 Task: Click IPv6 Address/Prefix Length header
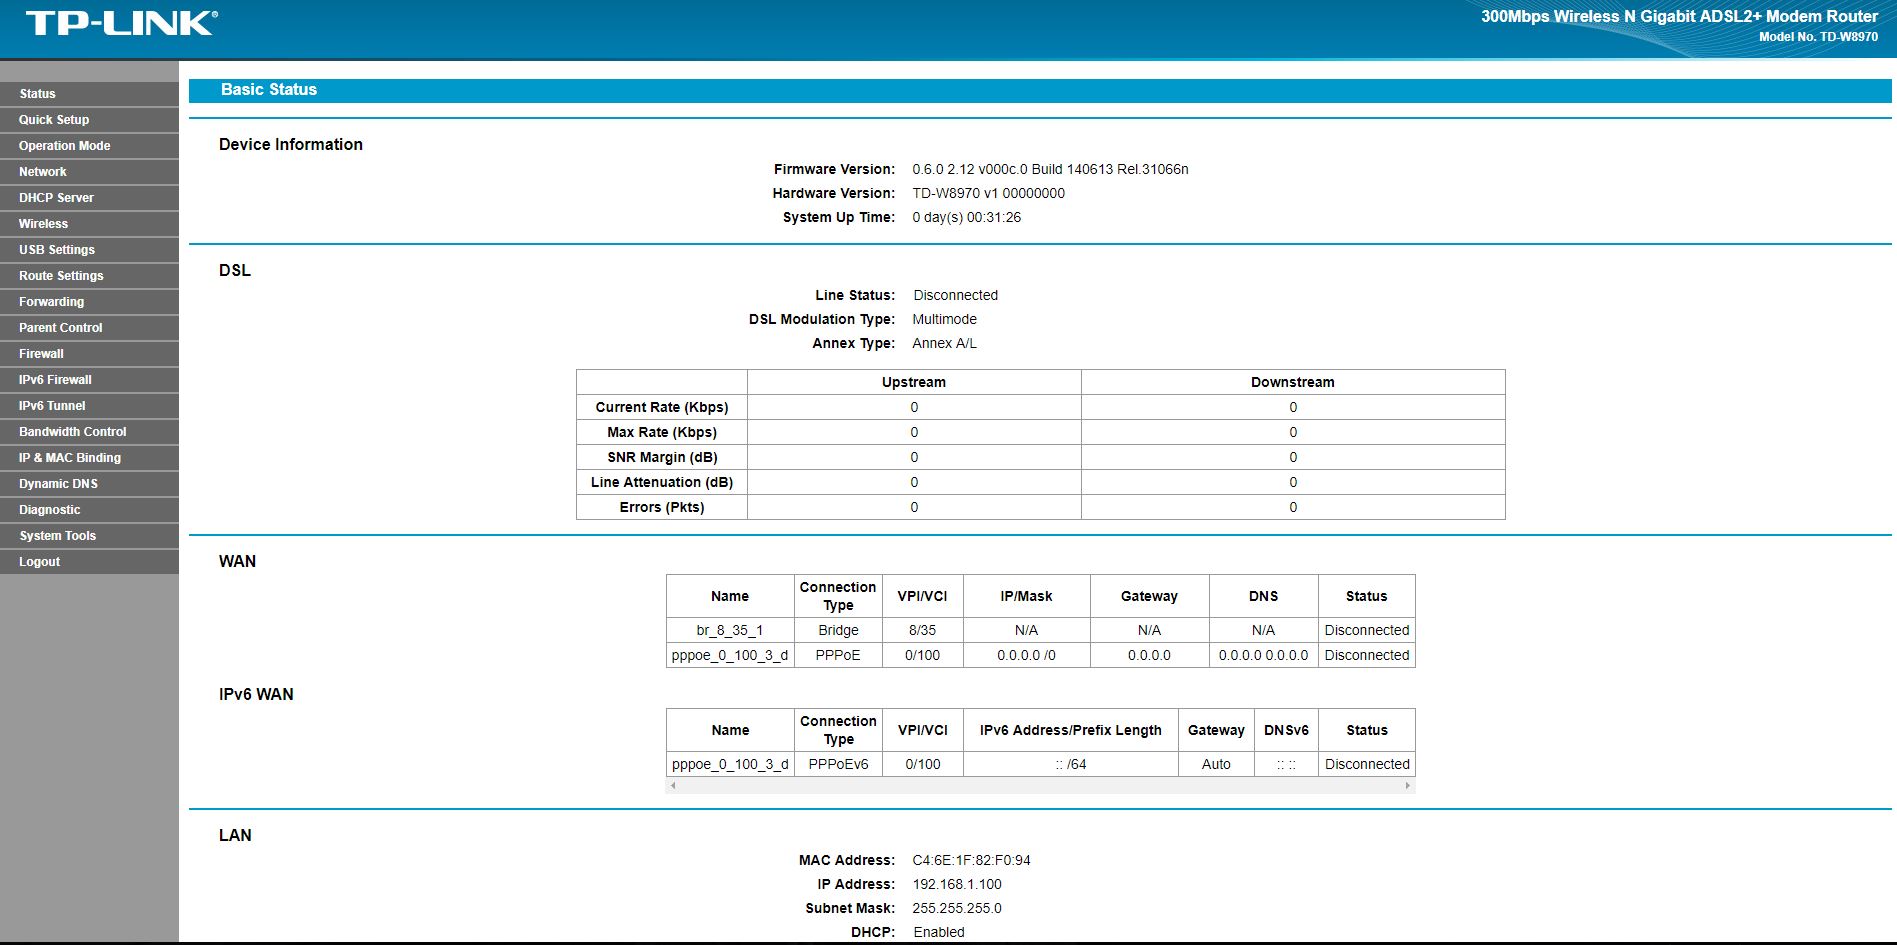pos(1070,730)
